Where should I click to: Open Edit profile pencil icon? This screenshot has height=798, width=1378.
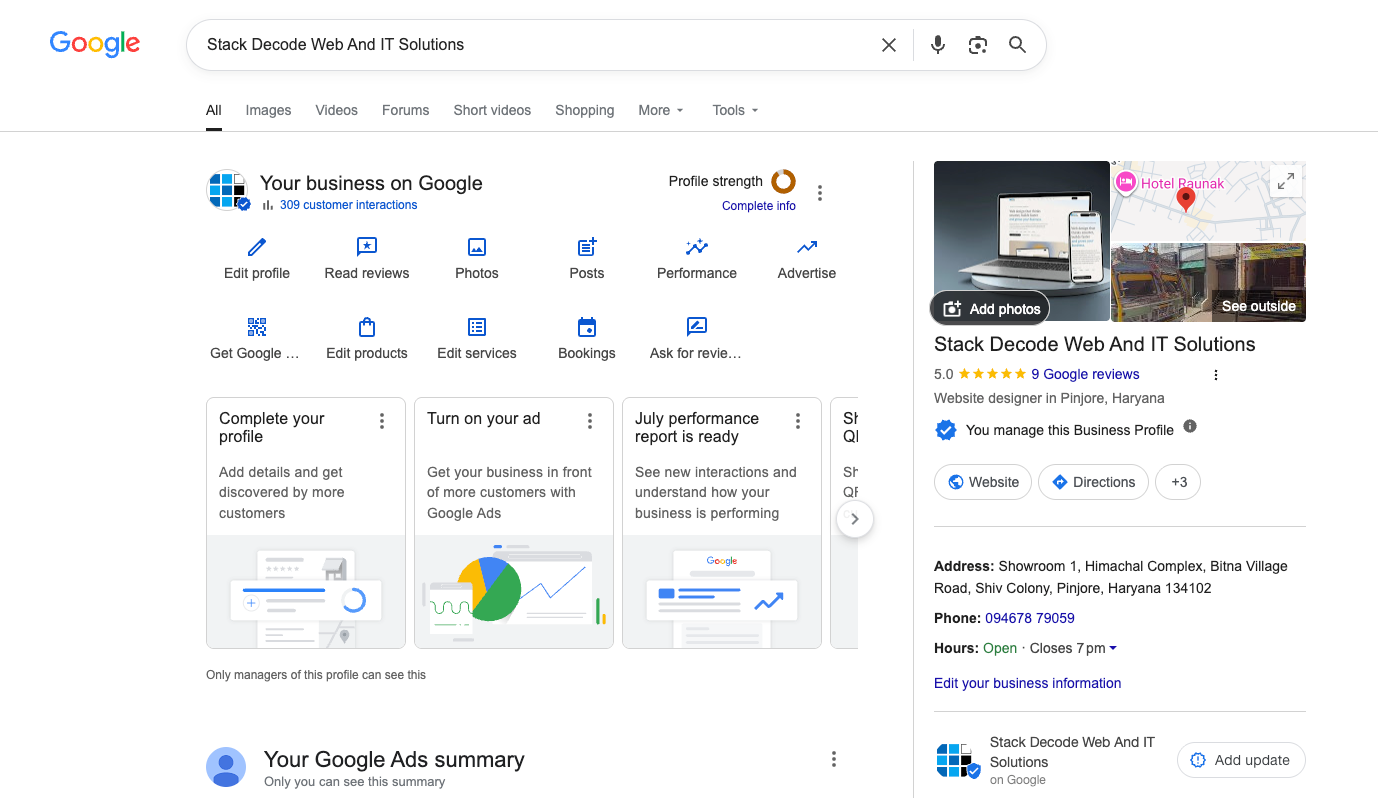[257, 247]
